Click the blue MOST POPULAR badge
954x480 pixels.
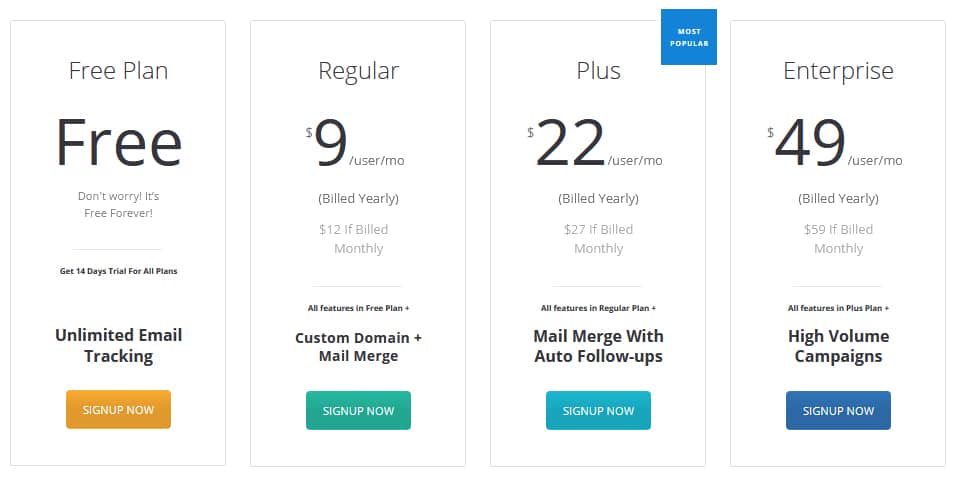[689, 37]
